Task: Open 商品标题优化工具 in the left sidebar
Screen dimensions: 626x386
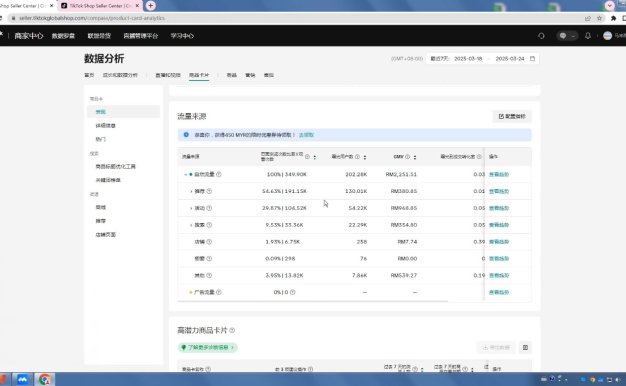Action: pyautogui.click(x=115, y=166)
